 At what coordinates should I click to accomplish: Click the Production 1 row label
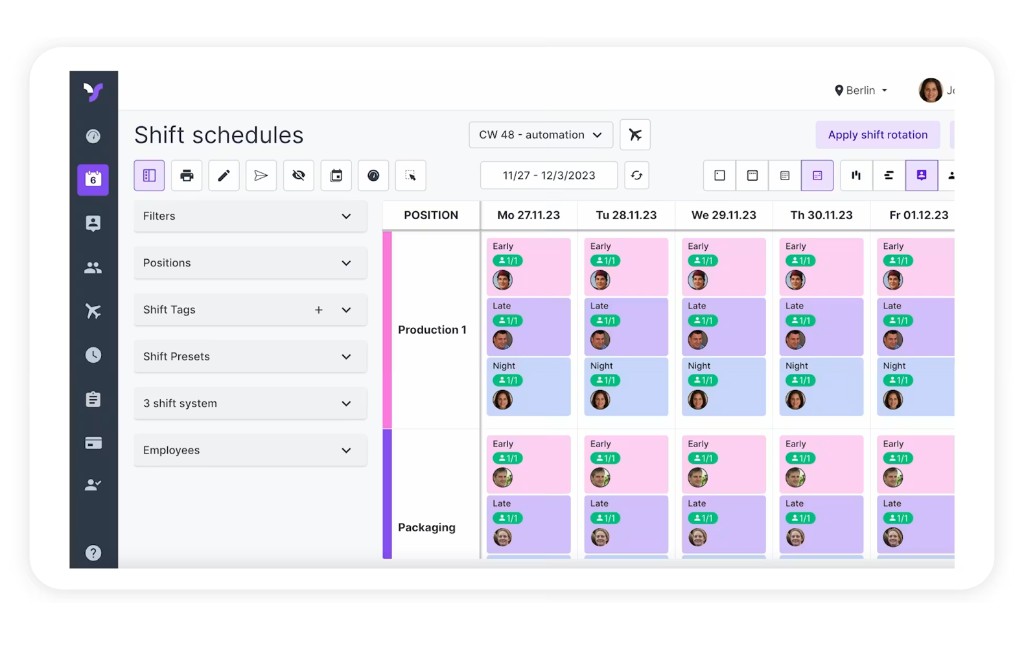point(432,330)
